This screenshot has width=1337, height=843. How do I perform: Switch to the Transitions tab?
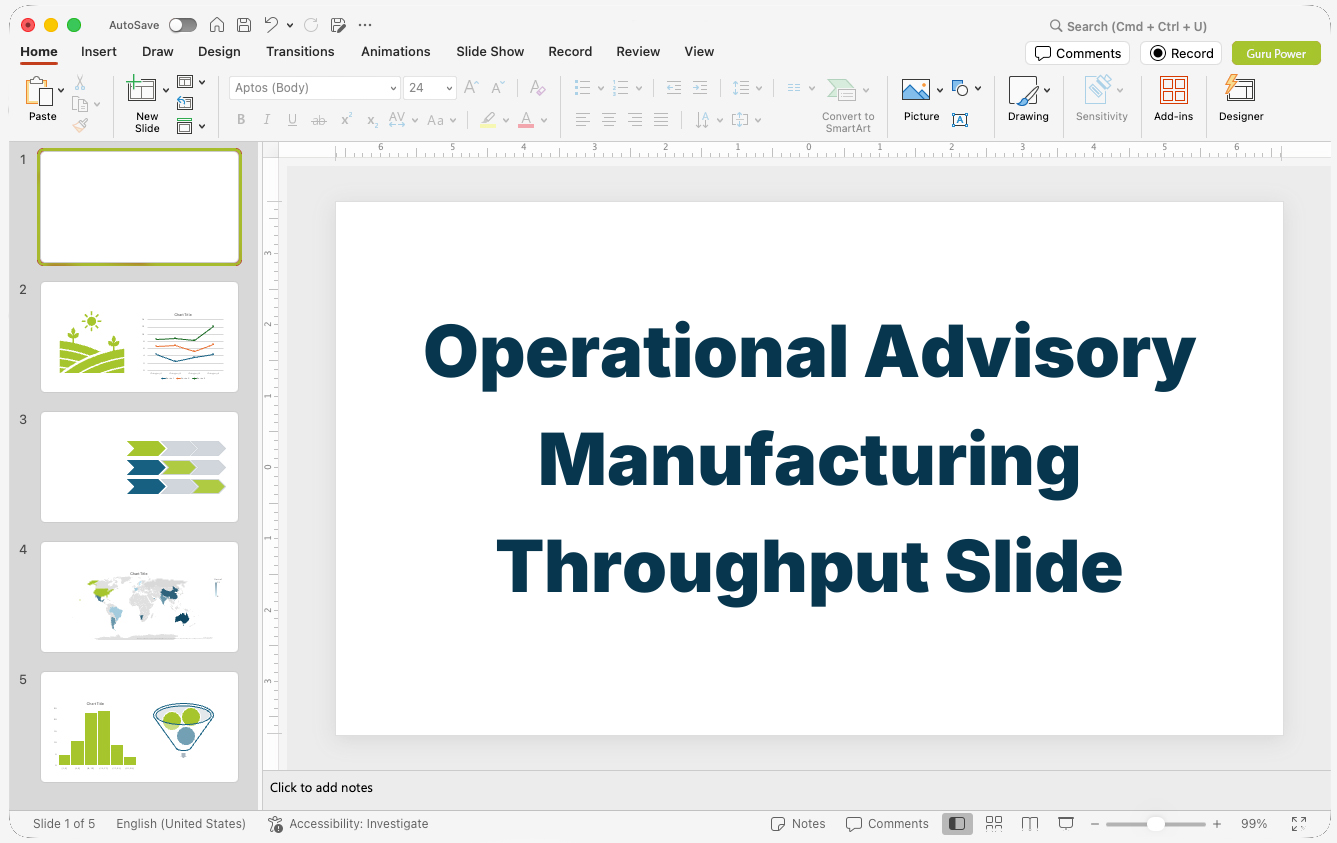300,51
